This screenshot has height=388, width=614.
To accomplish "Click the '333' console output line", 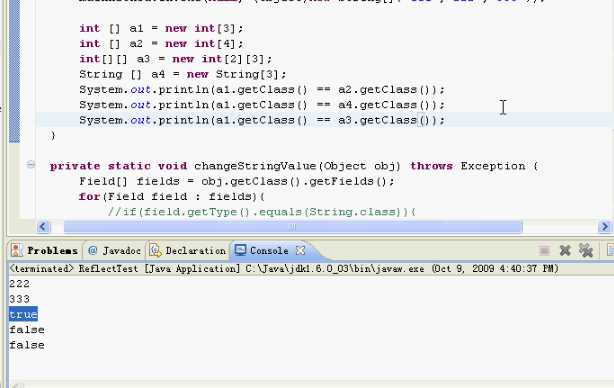I will [x=20, y=299].
